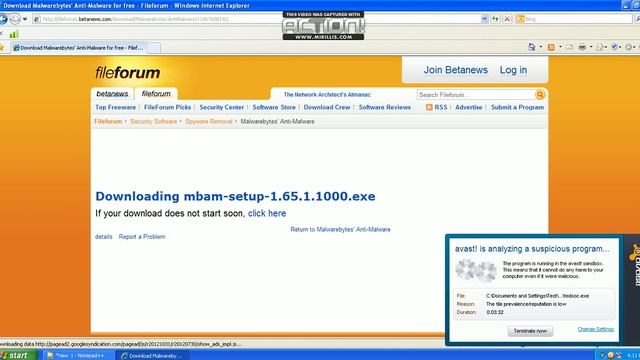Click the Refresh page button
The height and width of the screenshot is (360, 640).
496,19
